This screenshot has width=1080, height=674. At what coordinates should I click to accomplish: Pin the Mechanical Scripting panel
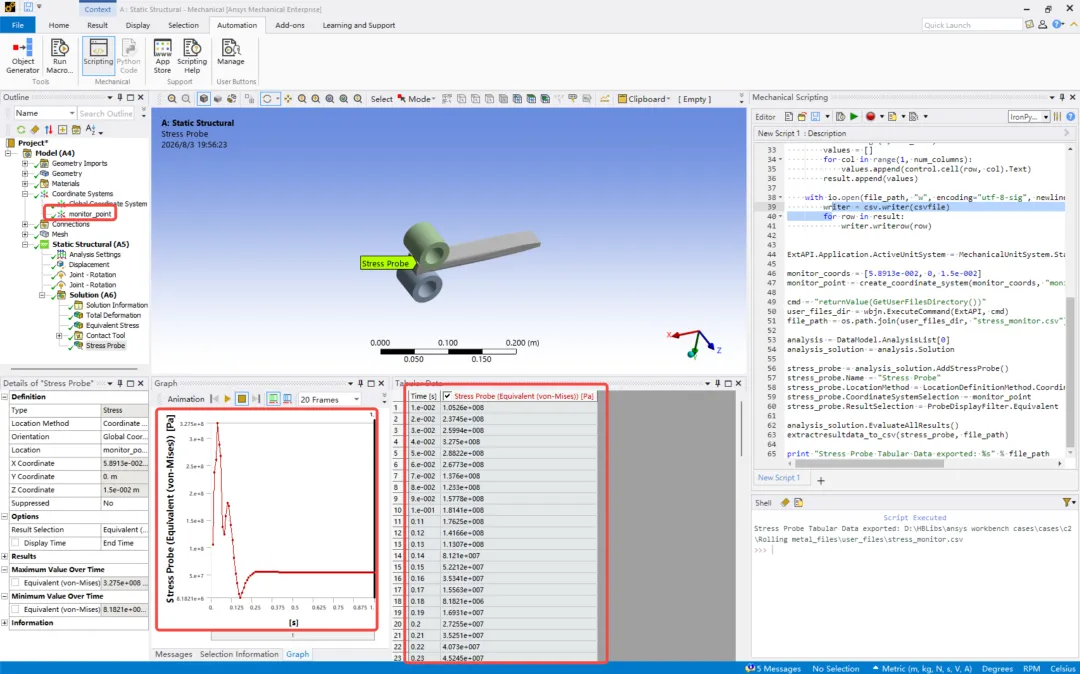[x=1062, y=97]
